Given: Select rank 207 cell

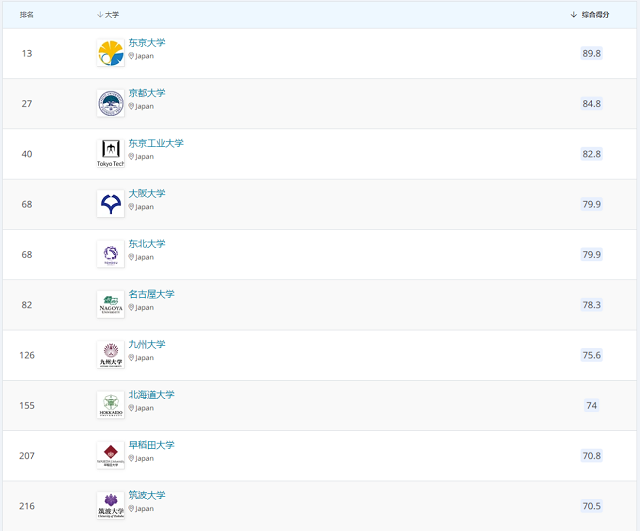Looking at the screenshot, I should 27,455.
